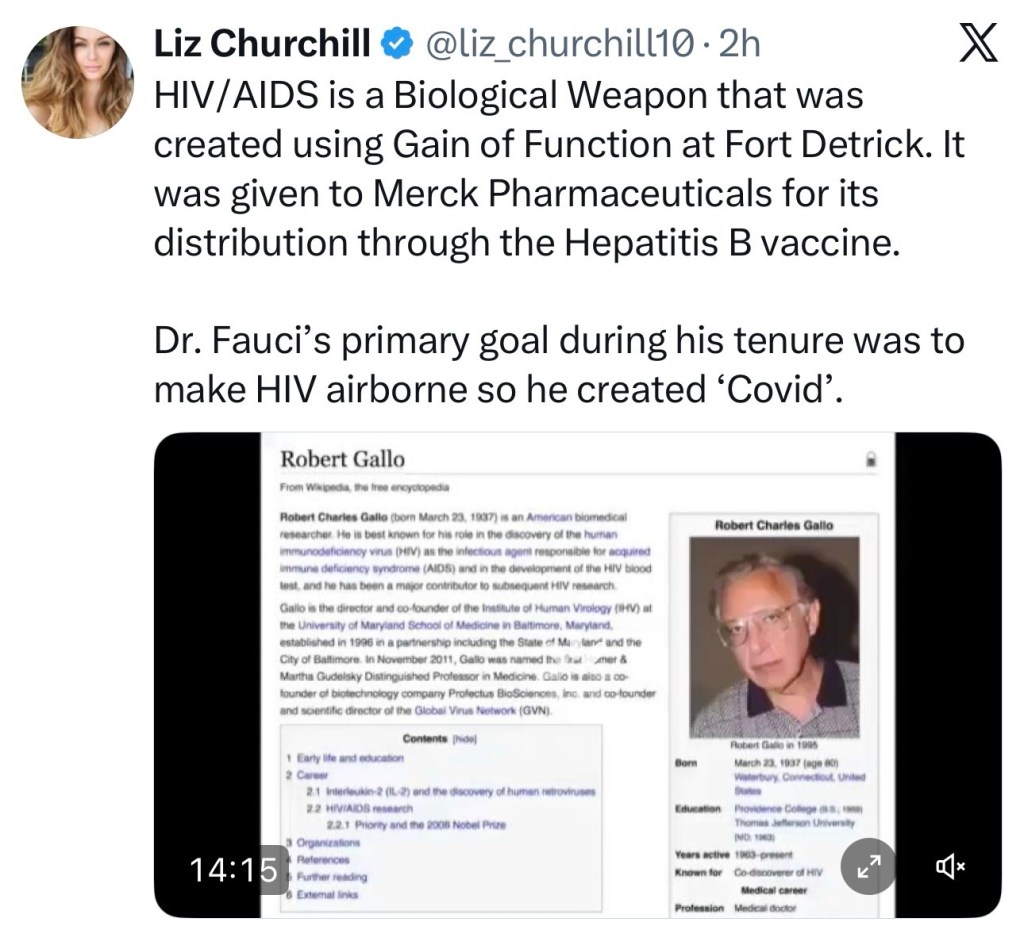Expand the video using the fullscreen icon
The height and width of the screenshot is (941, 1024).
pos(866,868)
